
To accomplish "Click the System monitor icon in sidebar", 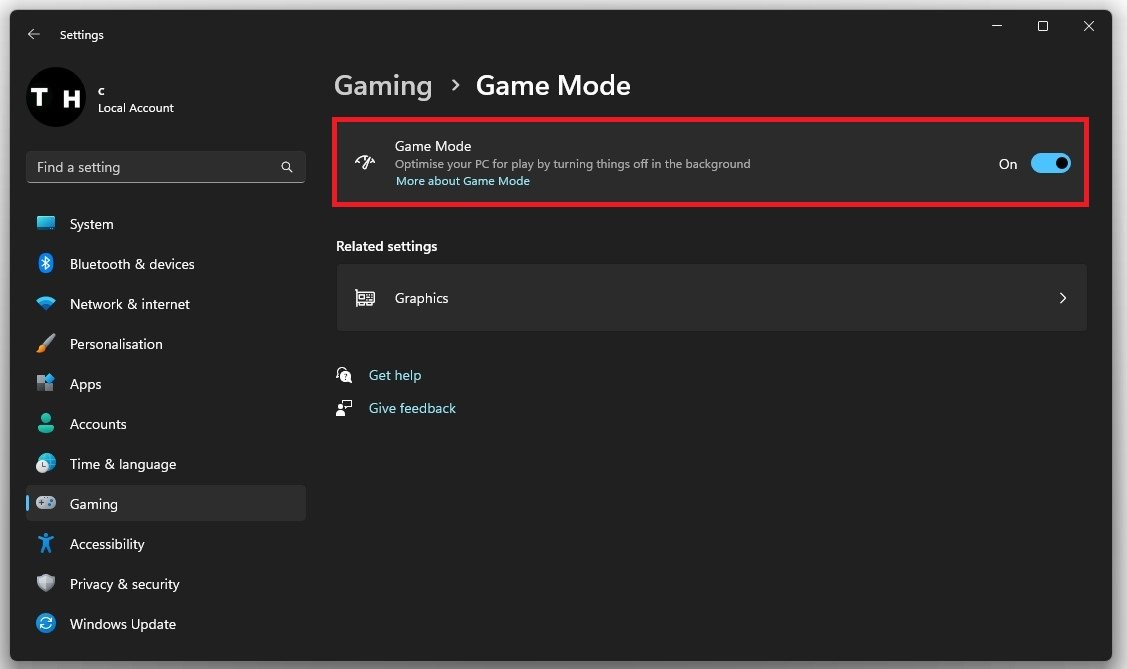I will coord(46,224).
